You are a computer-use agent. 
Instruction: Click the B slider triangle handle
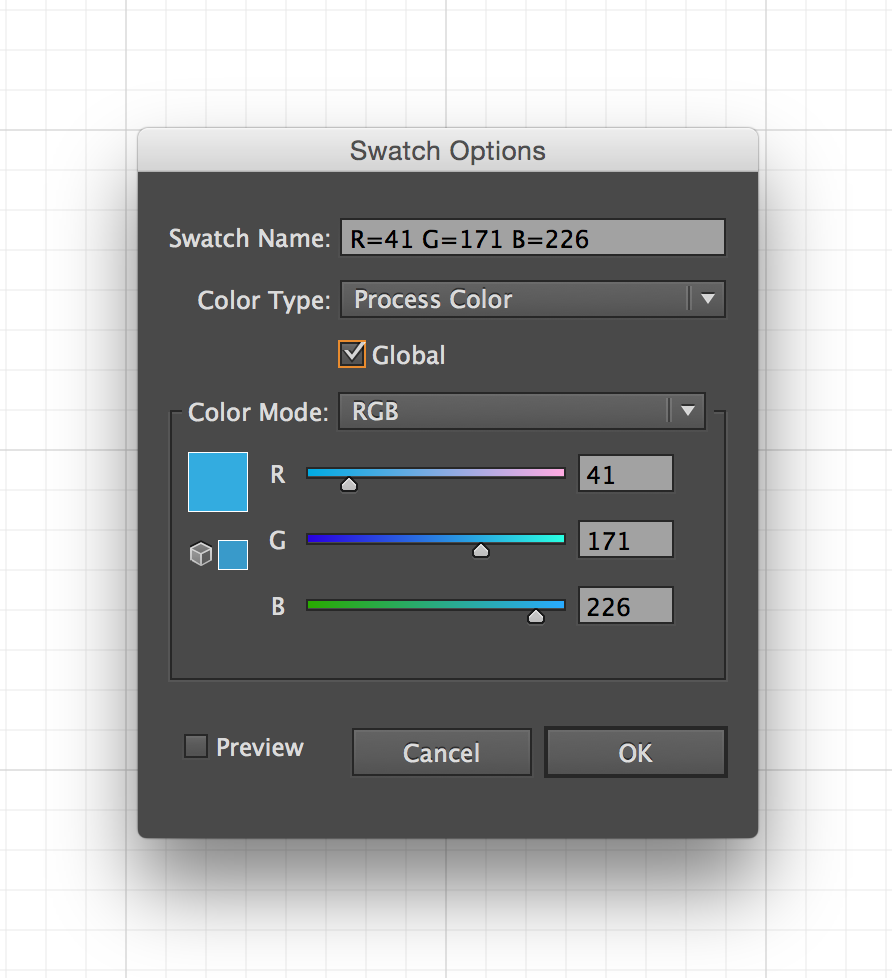pos(536,616)
